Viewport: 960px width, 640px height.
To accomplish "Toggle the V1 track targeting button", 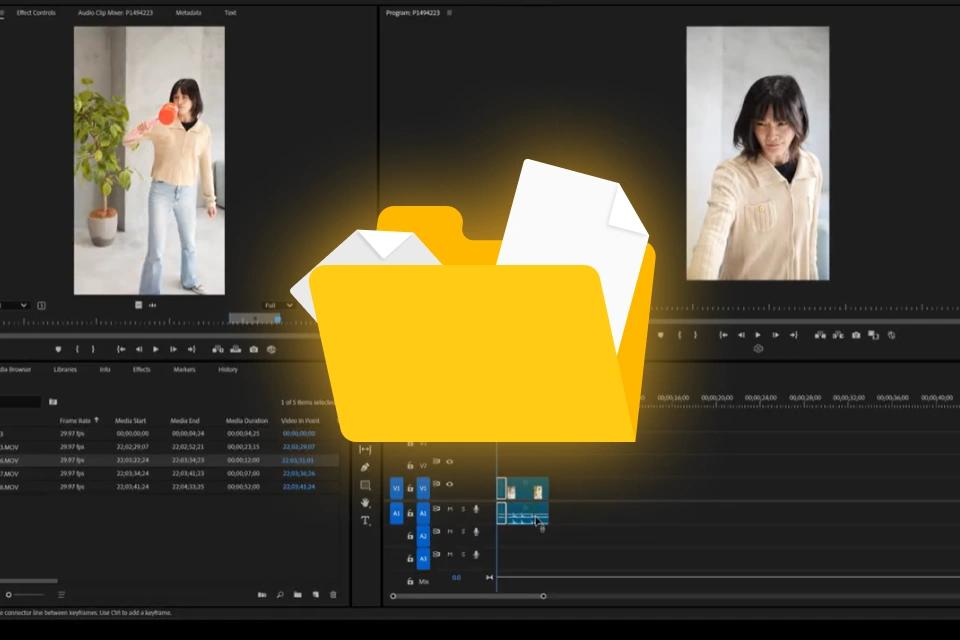I will click(423, 488).
